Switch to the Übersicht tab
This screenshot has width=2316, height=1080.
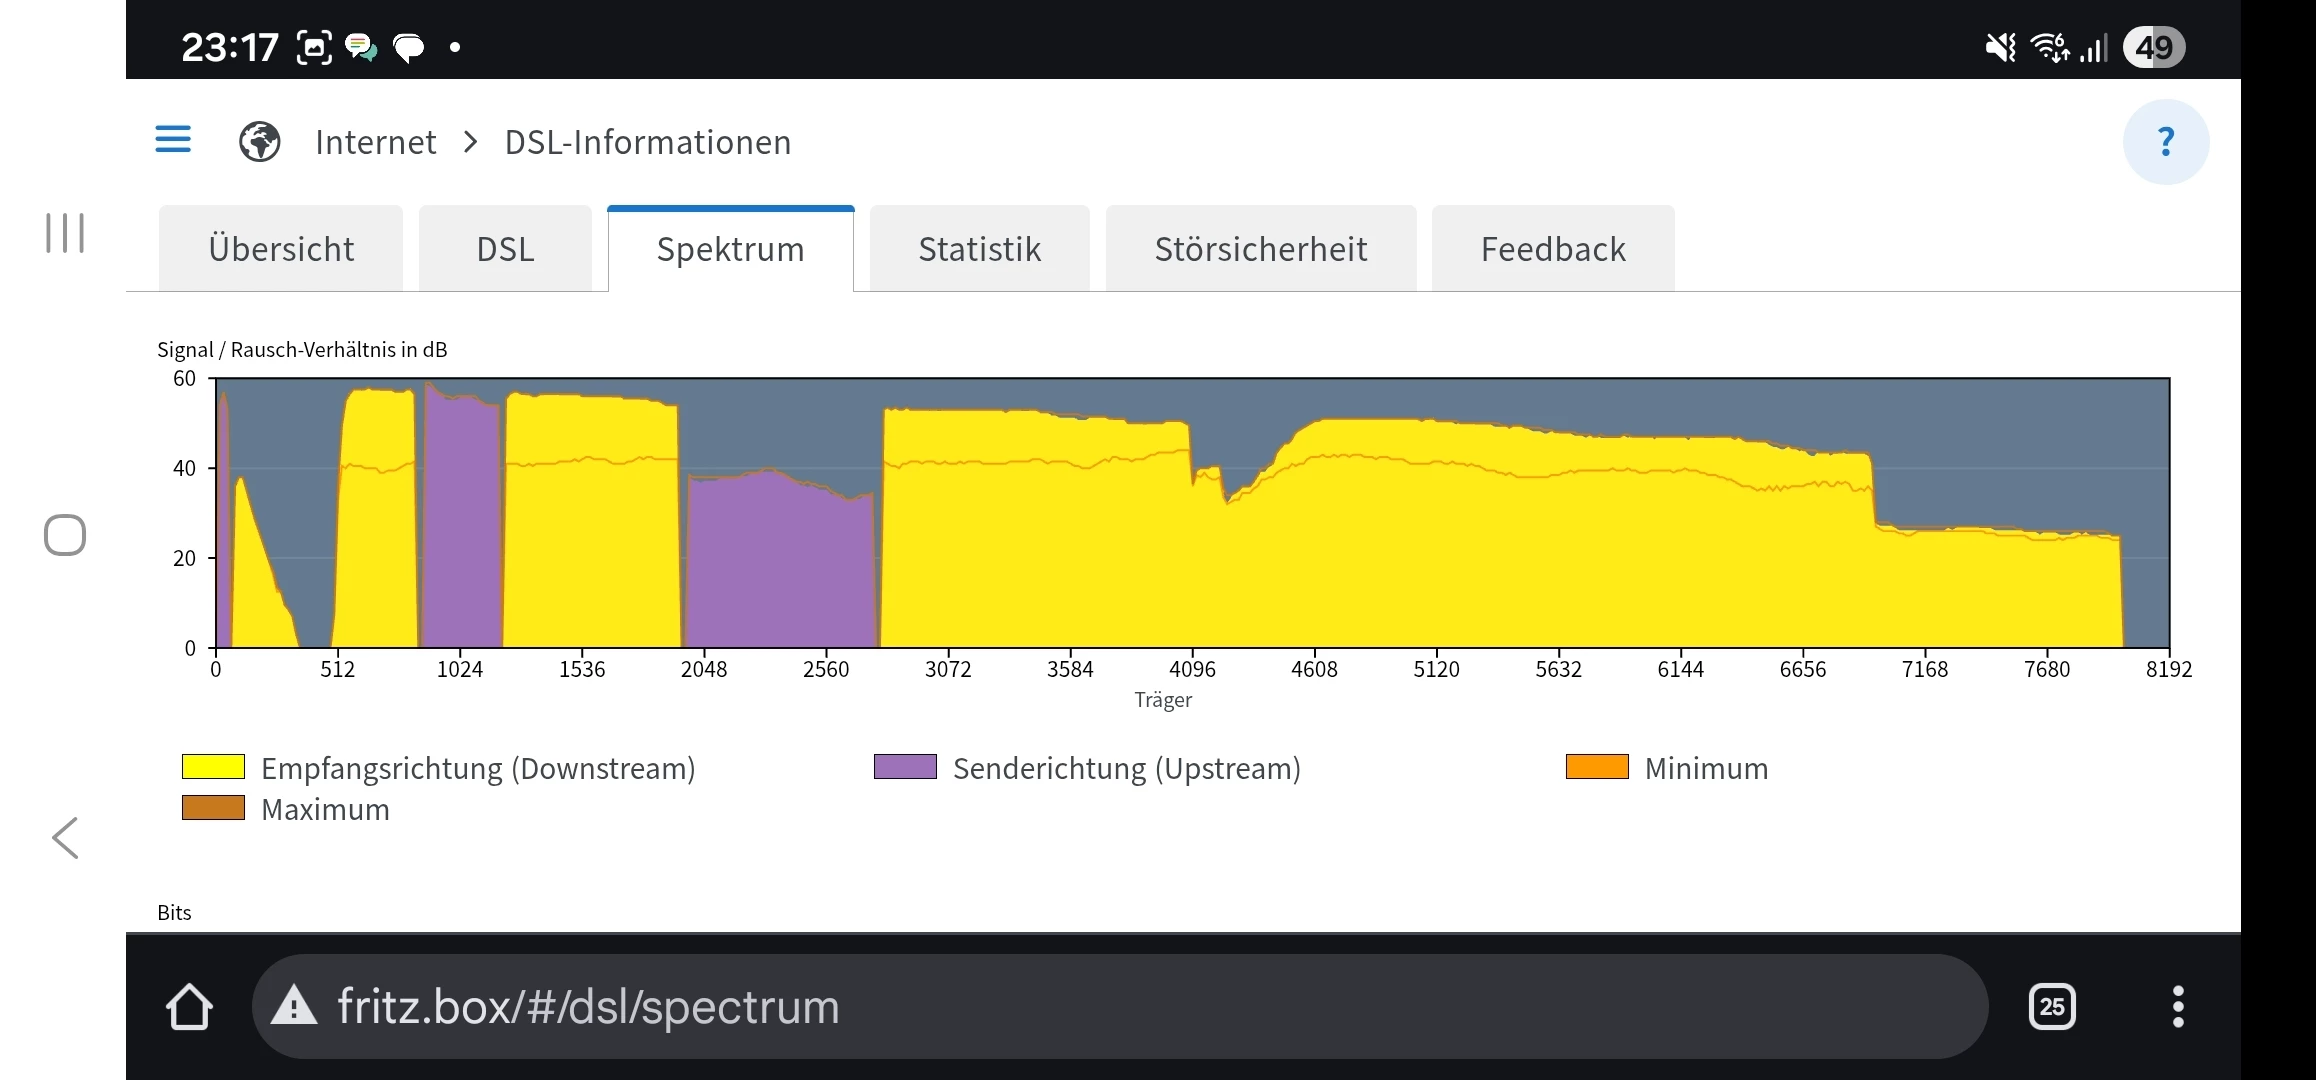point(281,249)
